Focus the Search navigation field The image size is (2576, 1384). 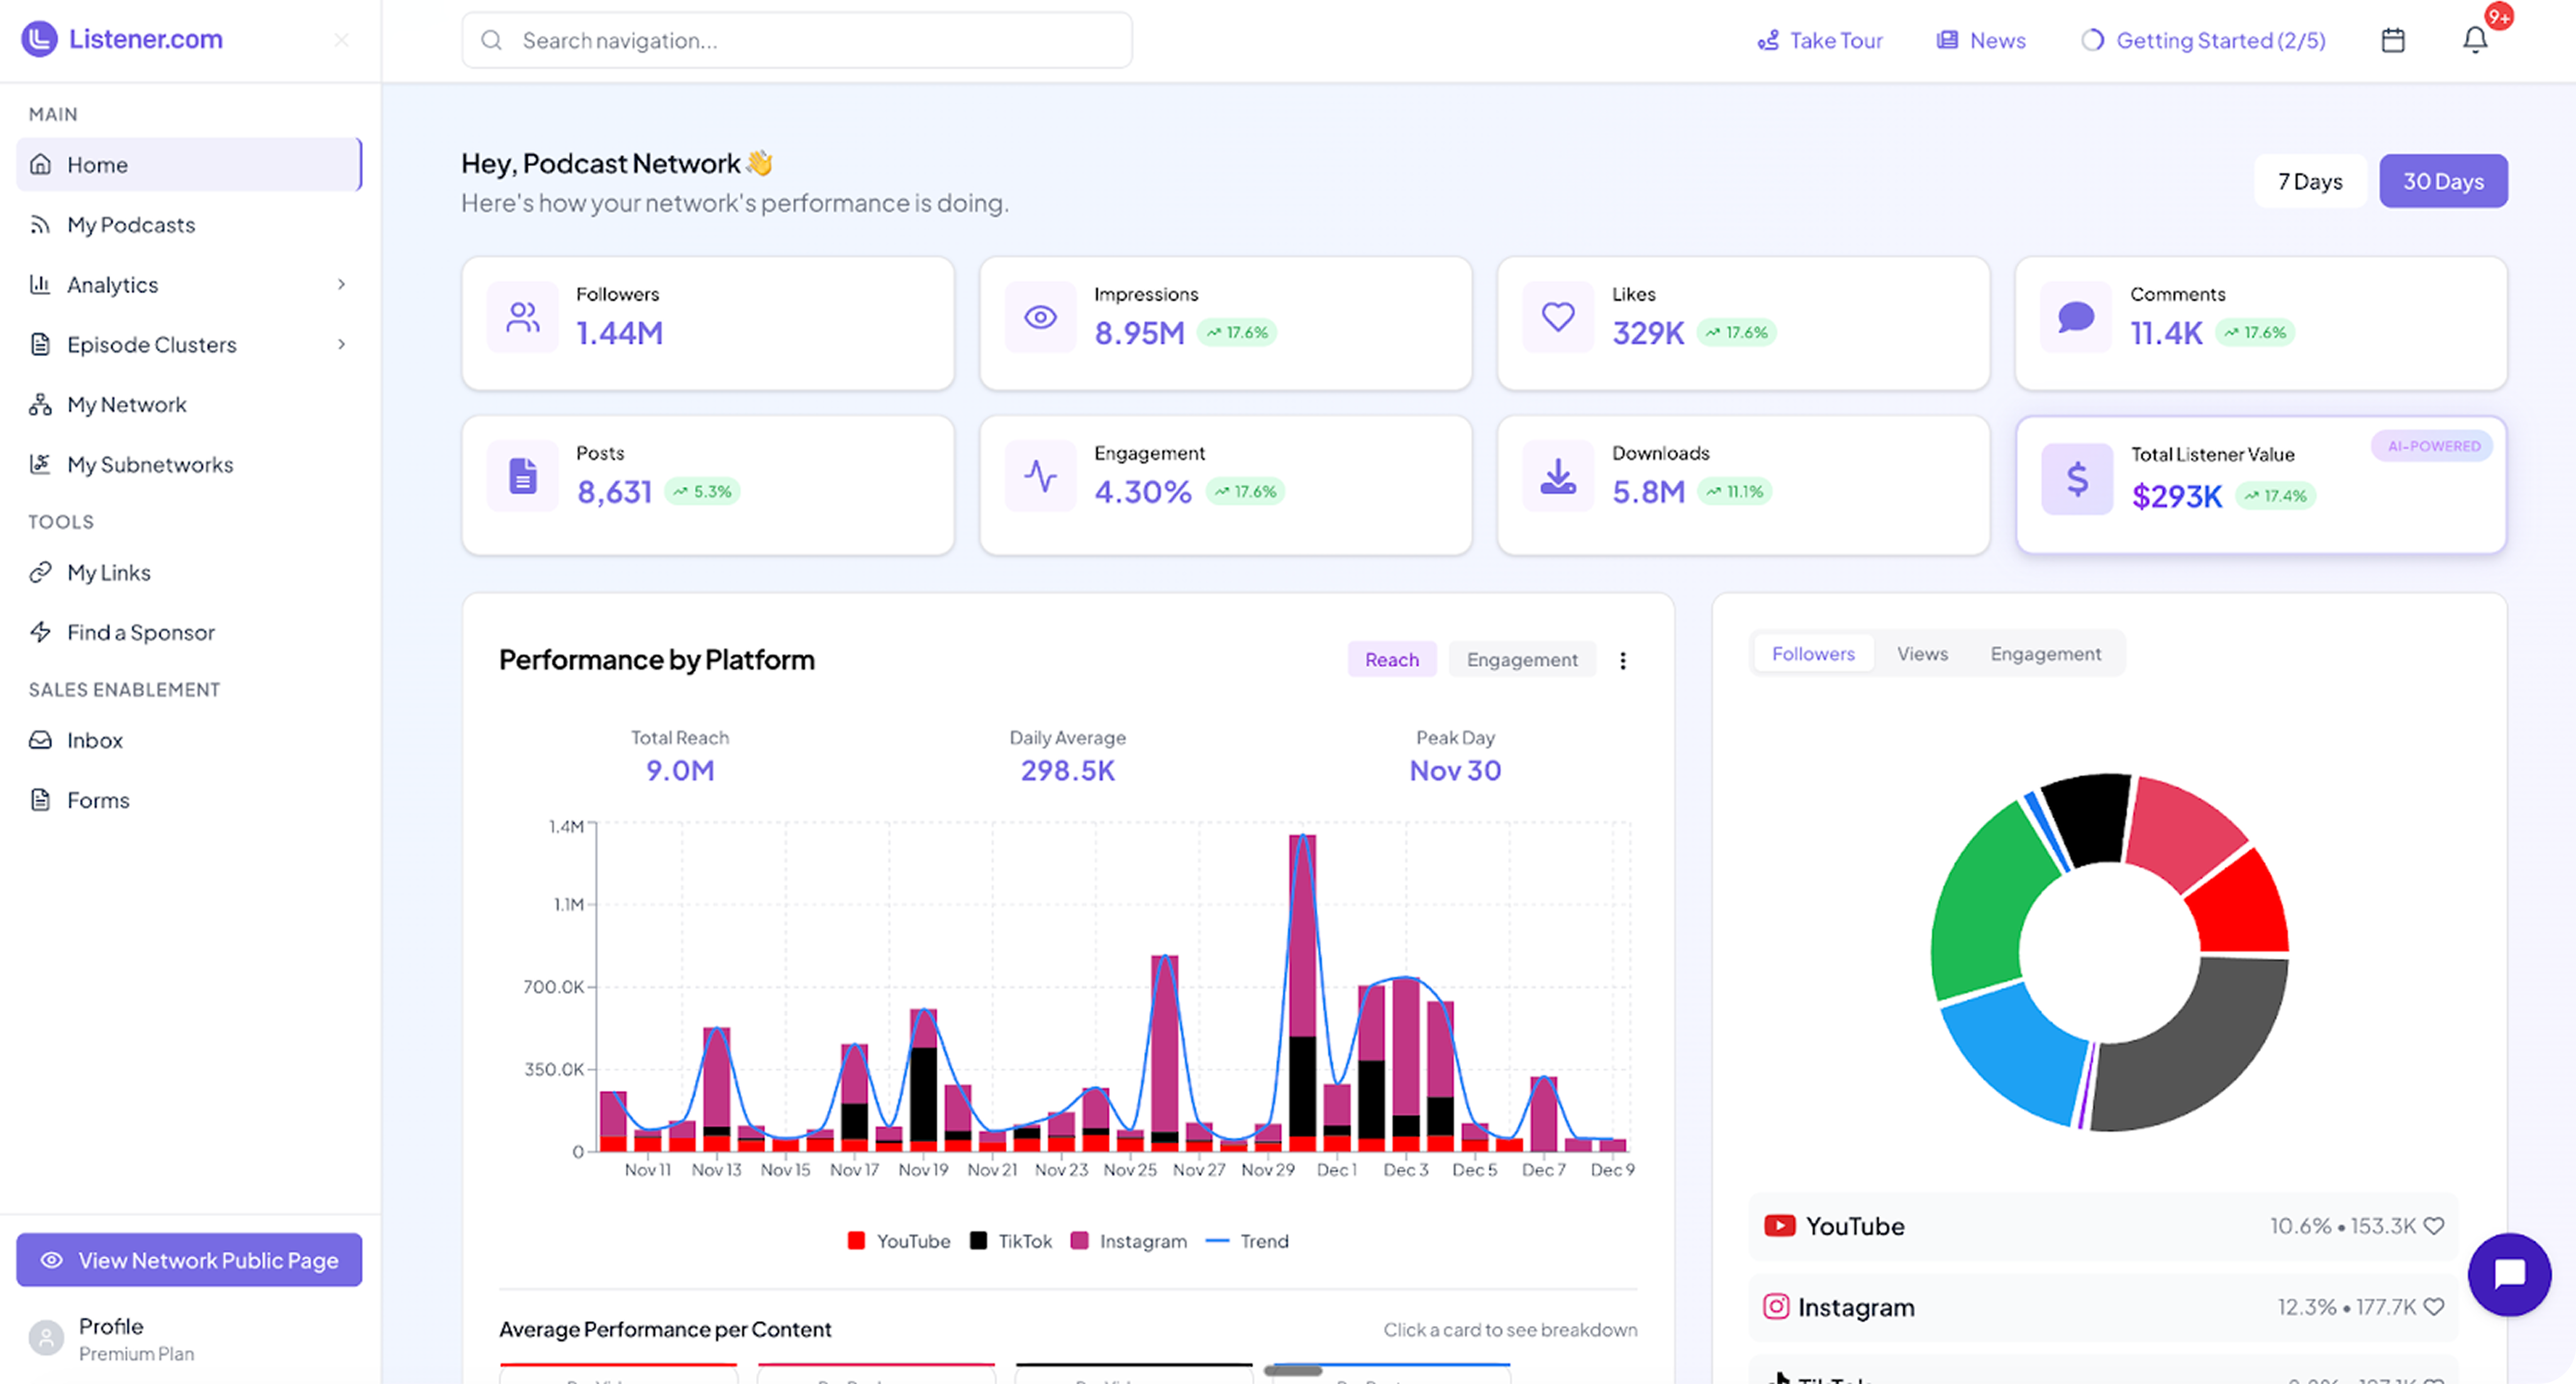(797, 40)
